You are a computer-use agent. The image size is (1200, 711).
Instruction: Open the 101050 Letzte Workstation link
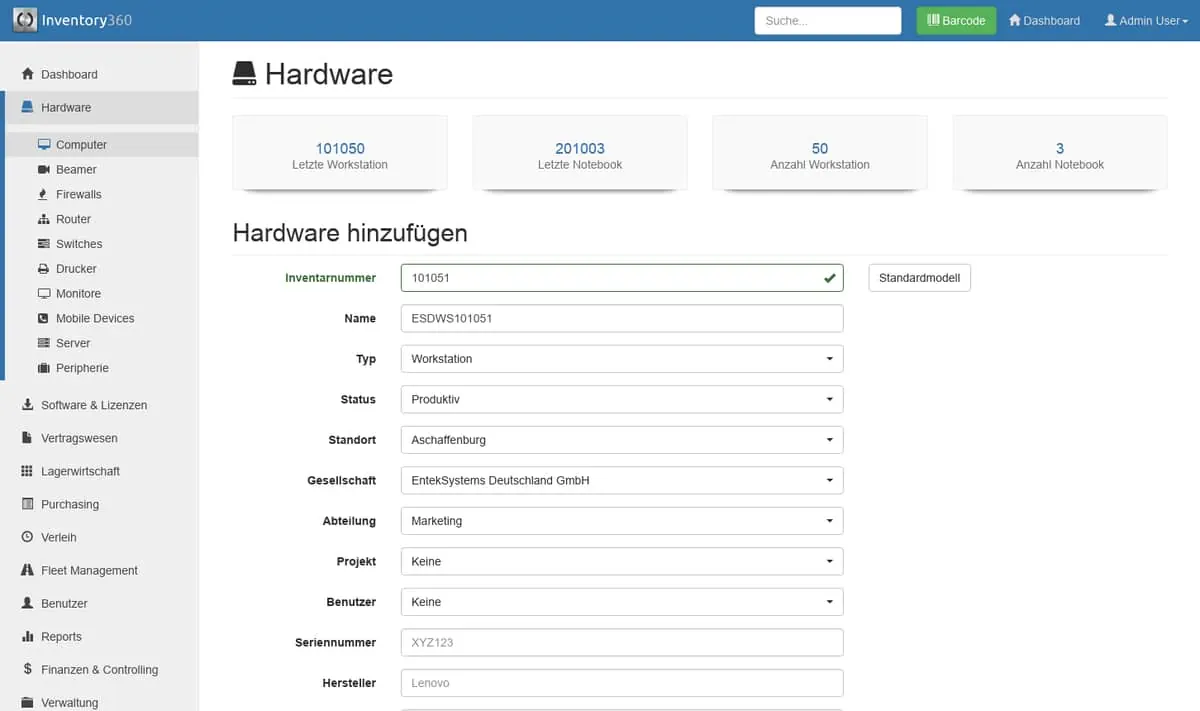[340, 149]
